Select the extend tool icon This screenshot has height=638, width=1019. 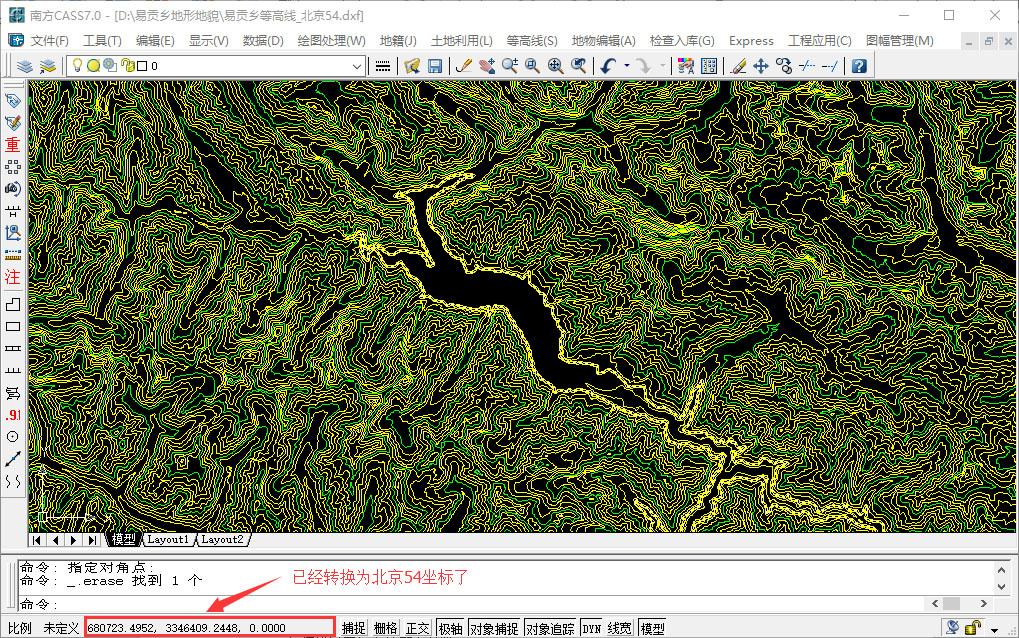tap(830, 66)
